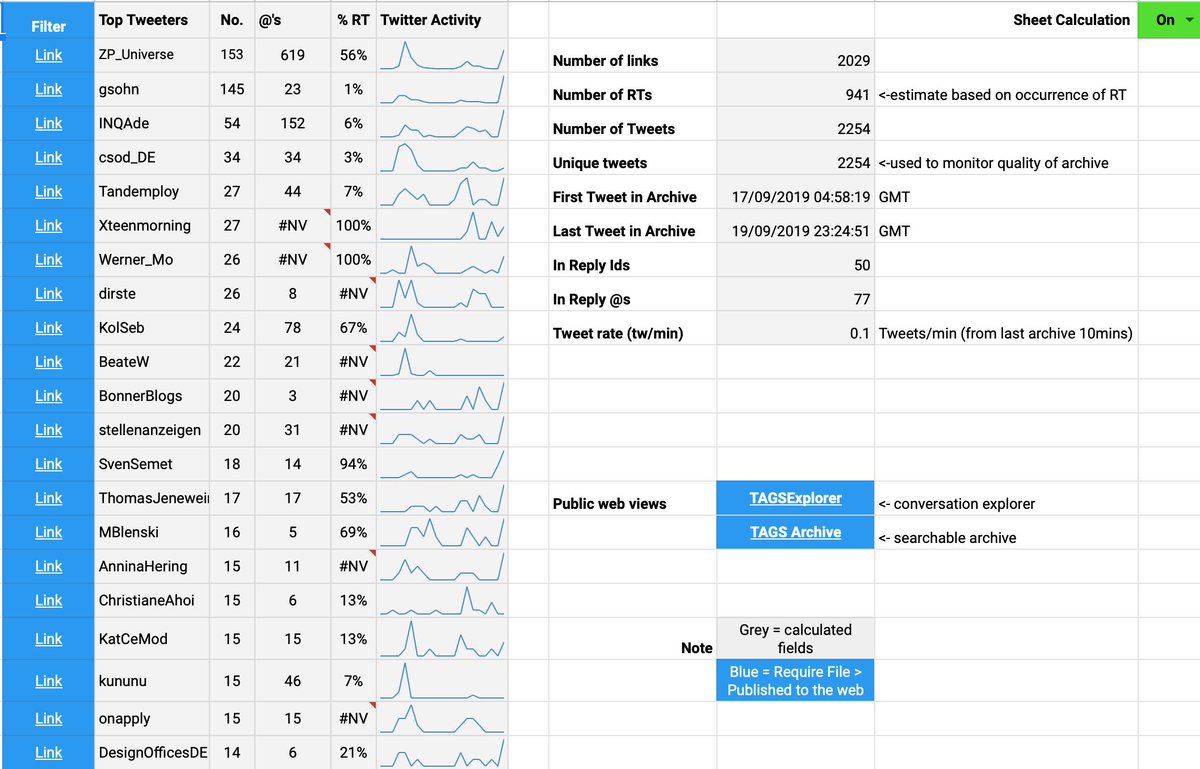This screenshot has height=769, width=1200.
Task: Select the DesignOfficesDE 21% RT cell
Action: pyautogui.click(x=353, y=752)
